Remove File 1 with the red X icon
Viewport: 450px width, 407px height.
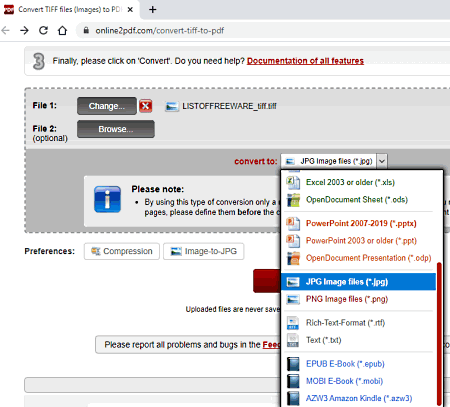[145, 106]
